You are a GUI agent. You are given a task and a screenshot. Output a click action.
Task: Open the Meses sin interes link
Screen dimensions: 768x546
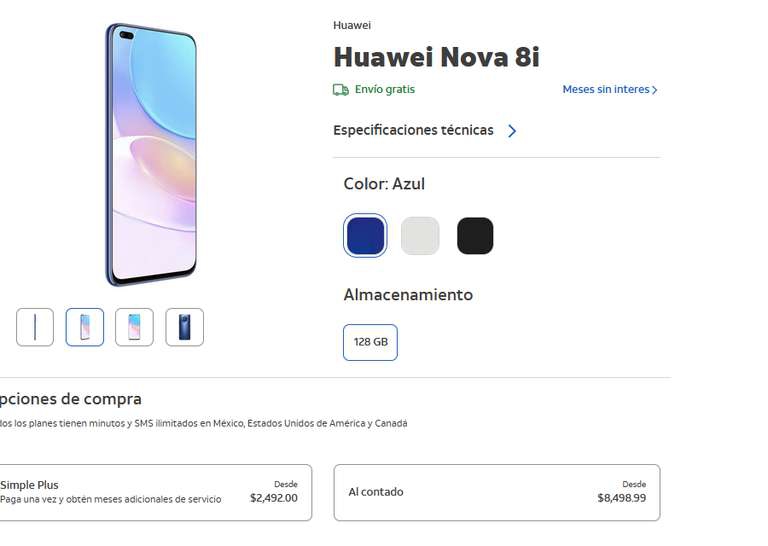tap(610, 90)
